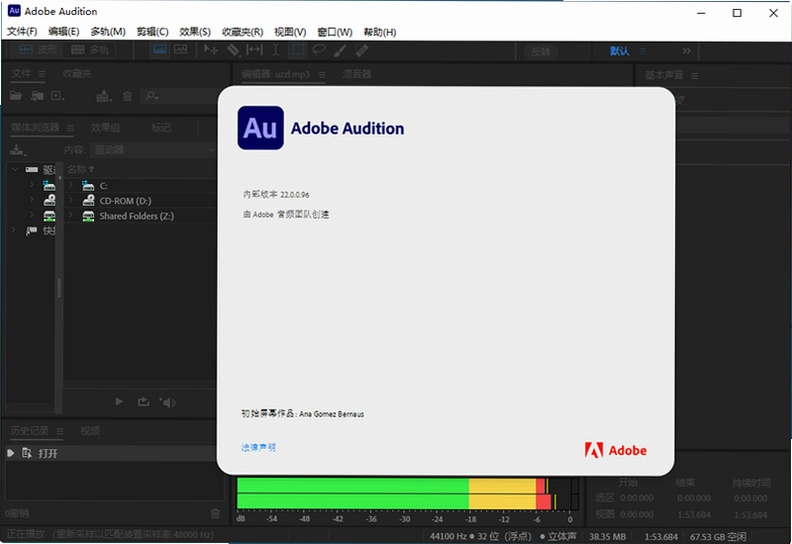The height and width of the screenshot is (544, 792).
Task: Click Files panel trash icon
Action: [127, 96]
